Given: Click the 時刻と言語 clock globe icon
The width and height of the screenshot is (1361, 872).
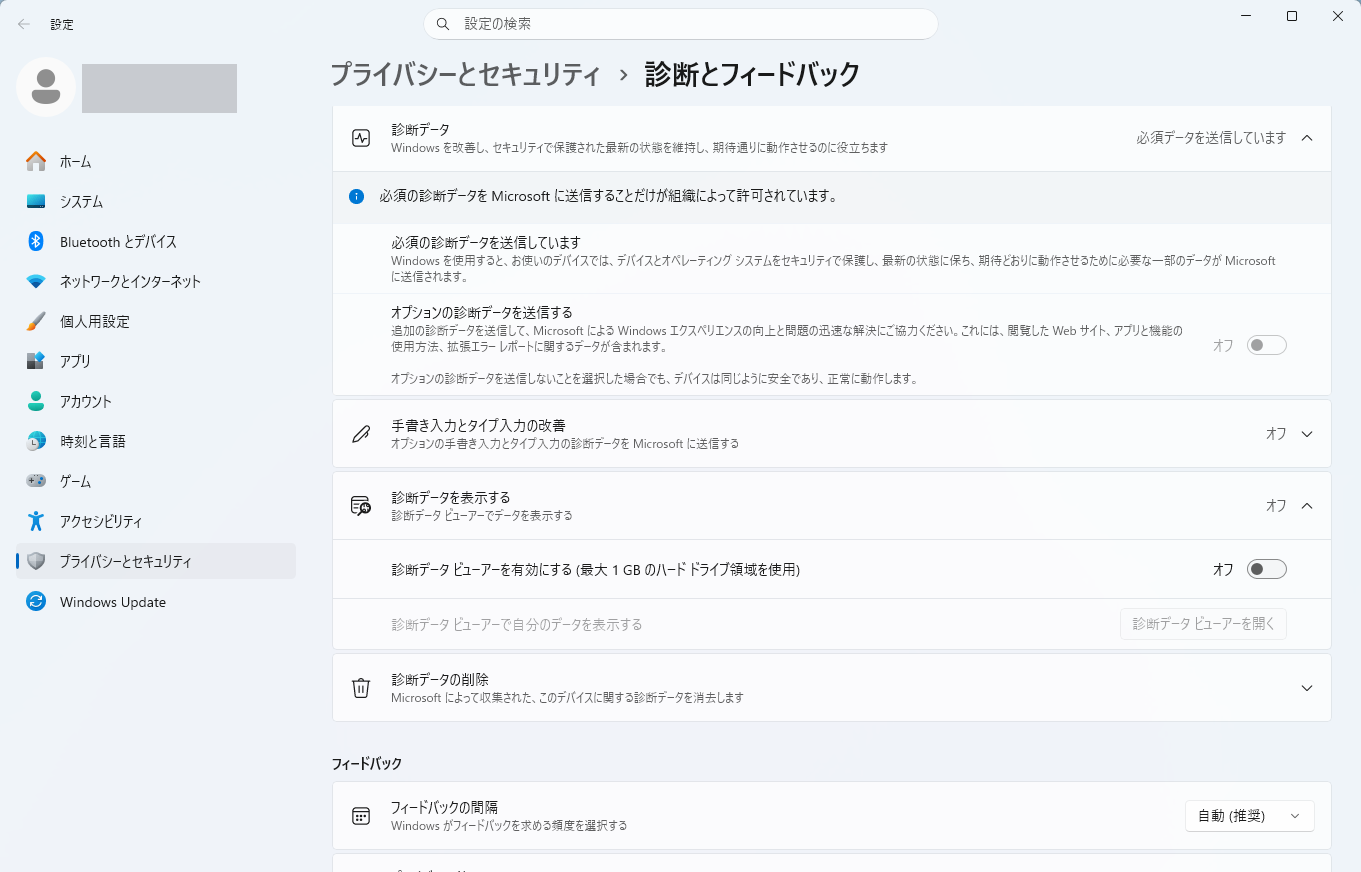Looking at the screenshot, I should [36, 441].
